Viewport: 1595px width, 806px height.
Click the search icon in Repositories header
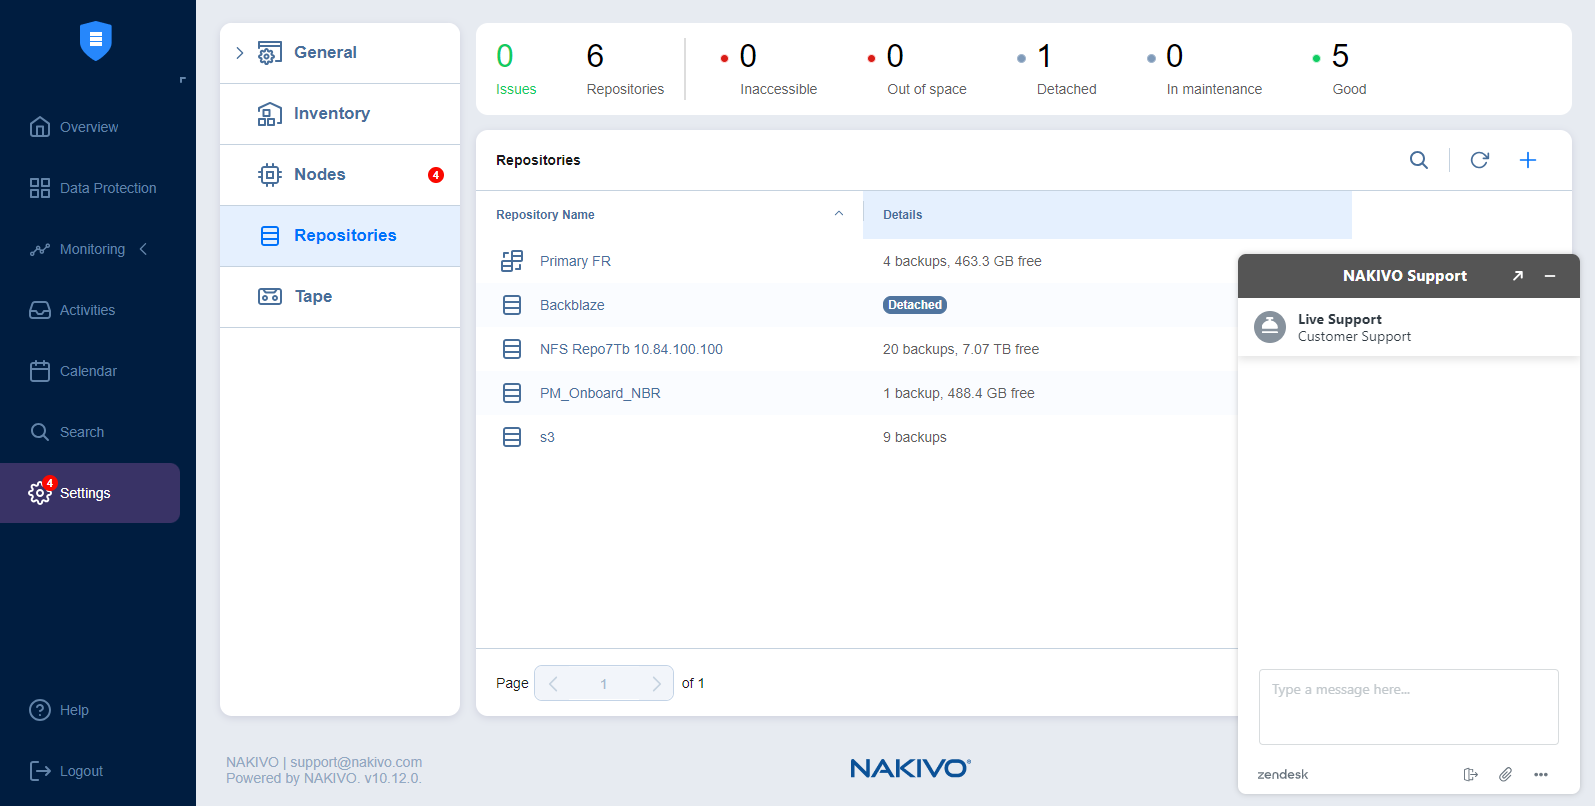click(1418, 160)
